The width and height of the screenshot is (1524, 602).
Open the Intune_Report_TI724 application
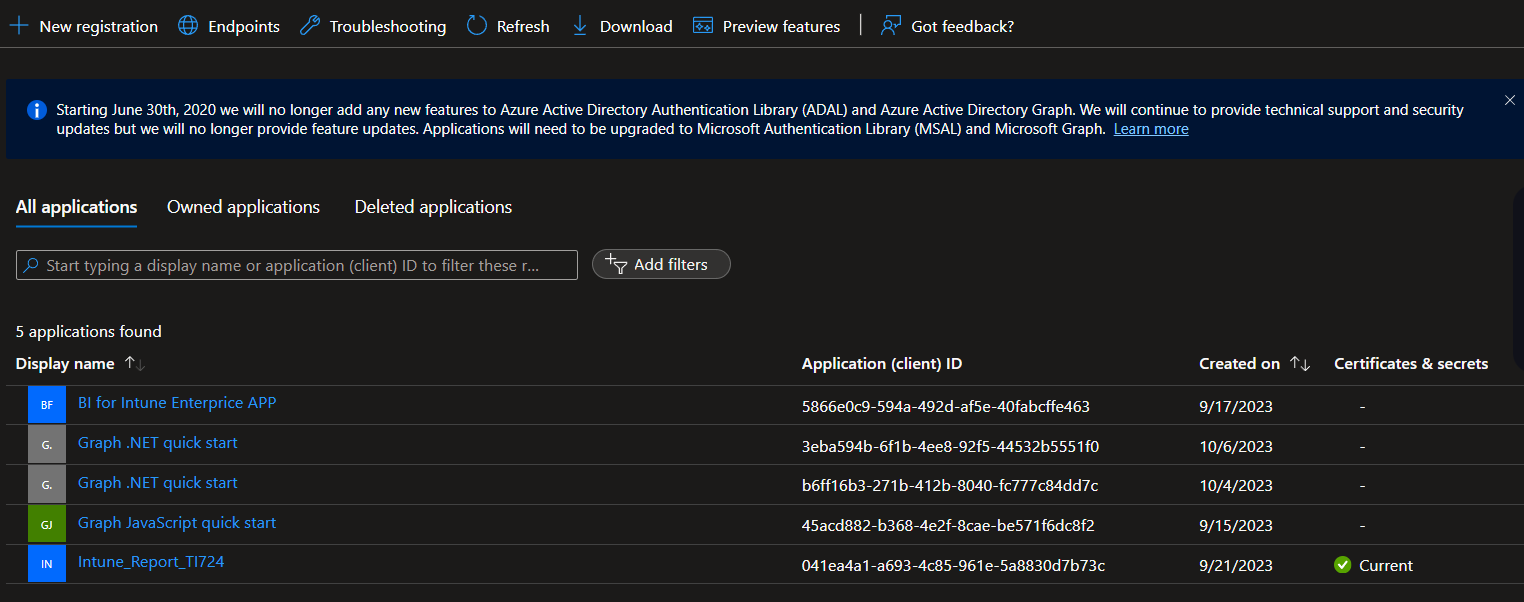tap(151, 561)
